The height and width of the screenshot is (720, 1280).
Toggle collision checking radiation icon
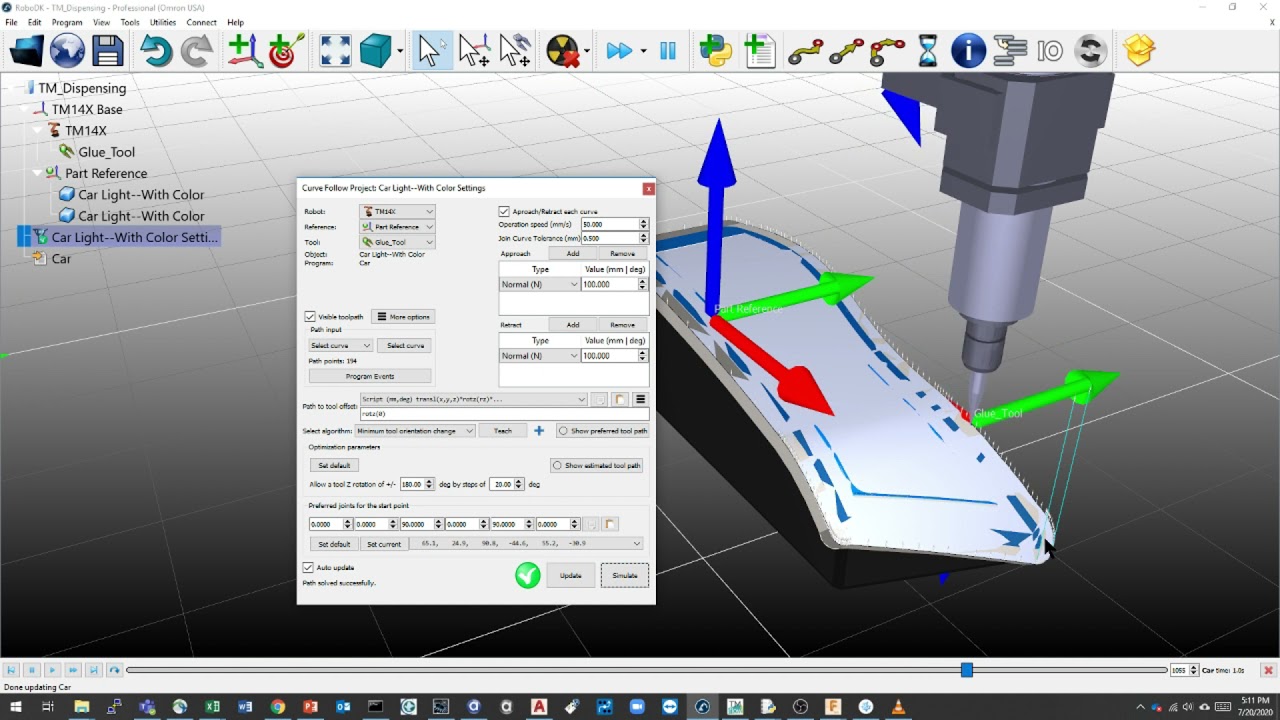pyautogui.click(x=563, y=50)
